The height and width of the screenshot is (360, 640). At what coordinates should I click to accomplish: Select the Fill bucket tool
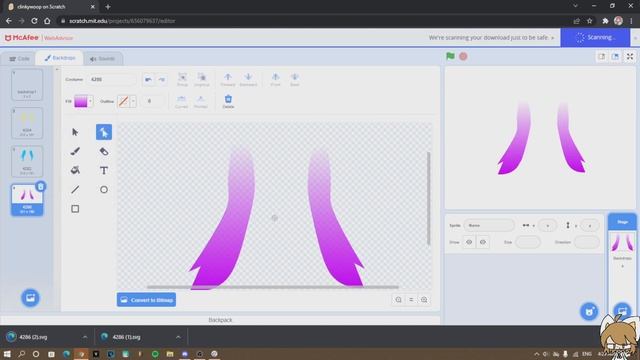[75, 170]
